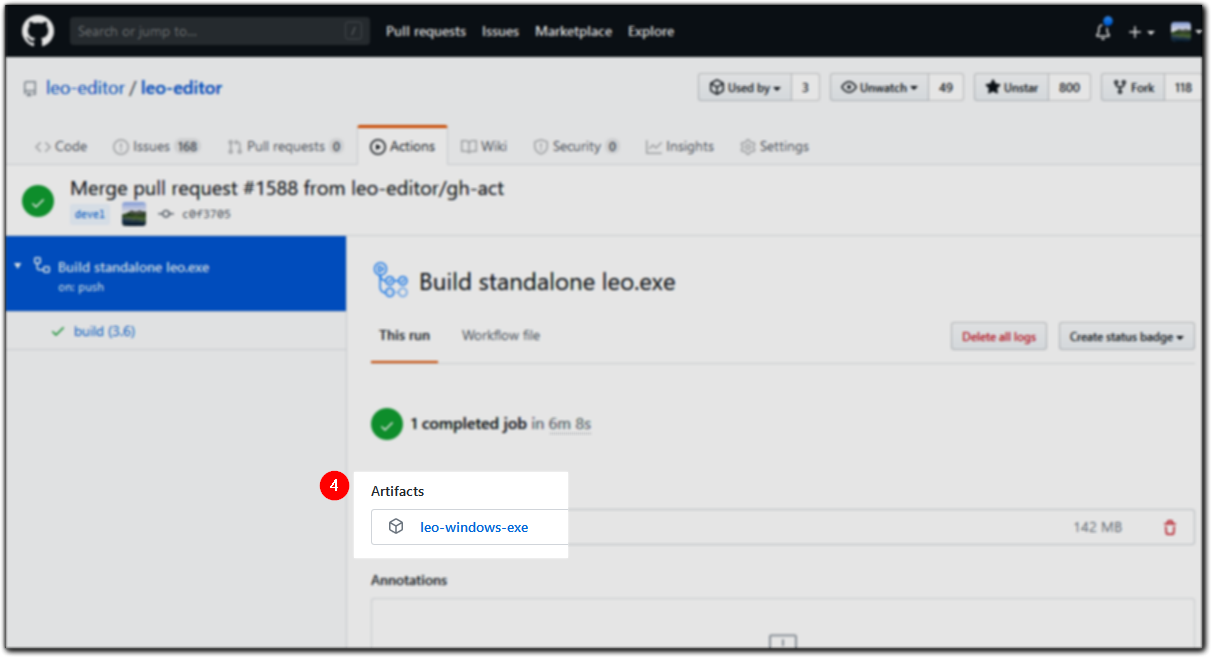
Task: Switch to the Security tab
Action: (x=576, y=146)
